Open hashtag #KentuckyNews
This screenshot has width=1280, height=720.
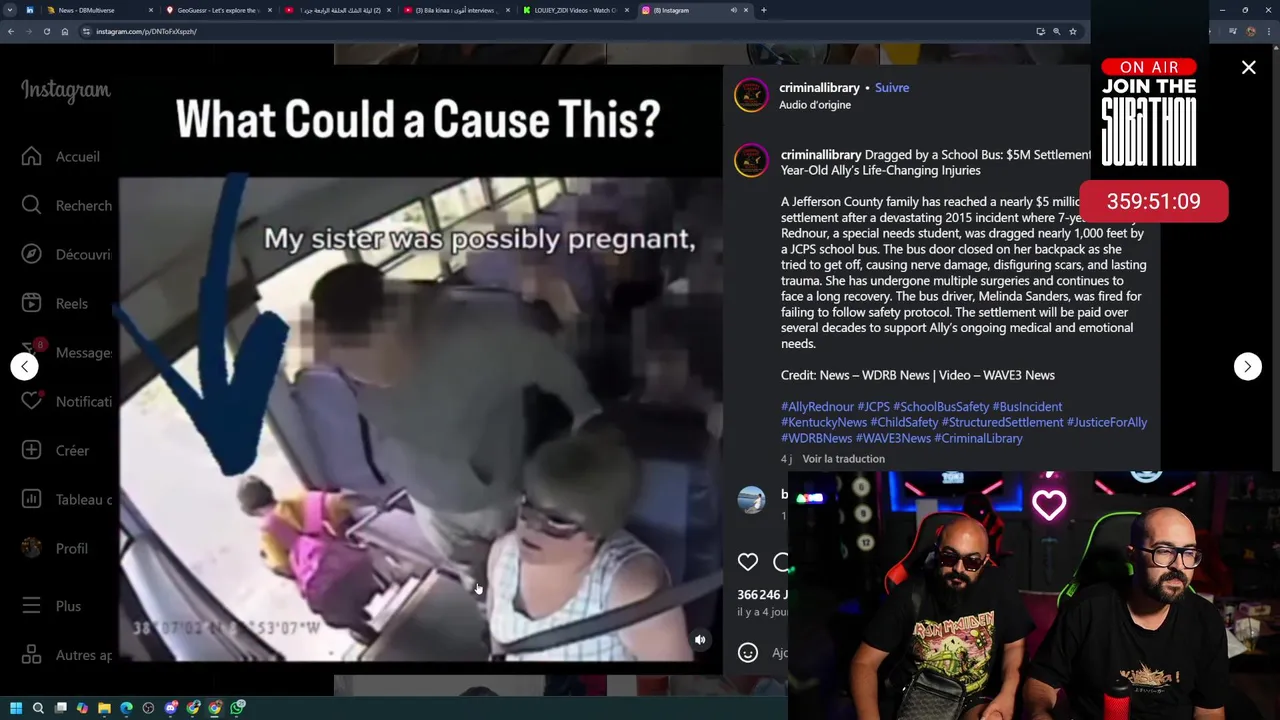(x=824, y=423)
